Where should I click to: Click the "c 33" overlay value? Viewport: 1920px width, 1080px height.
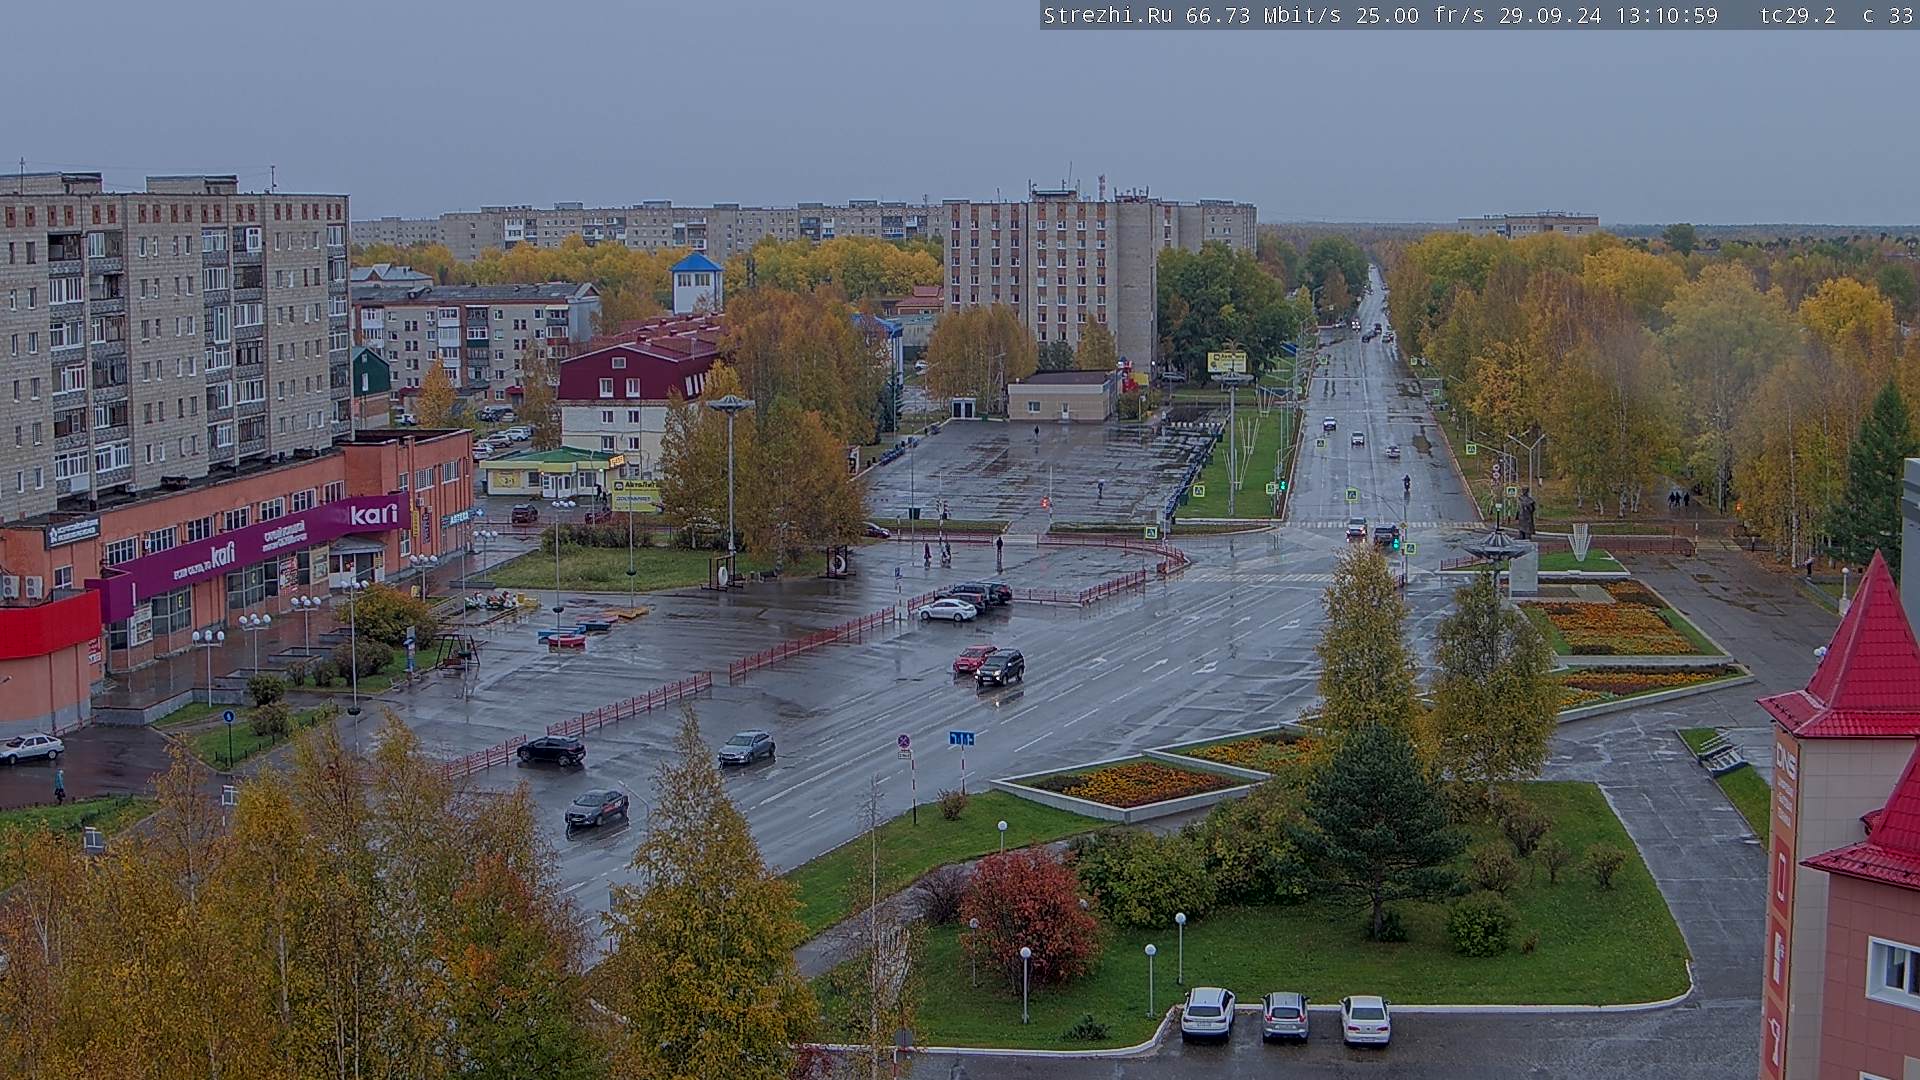(x=1887, y=15)
